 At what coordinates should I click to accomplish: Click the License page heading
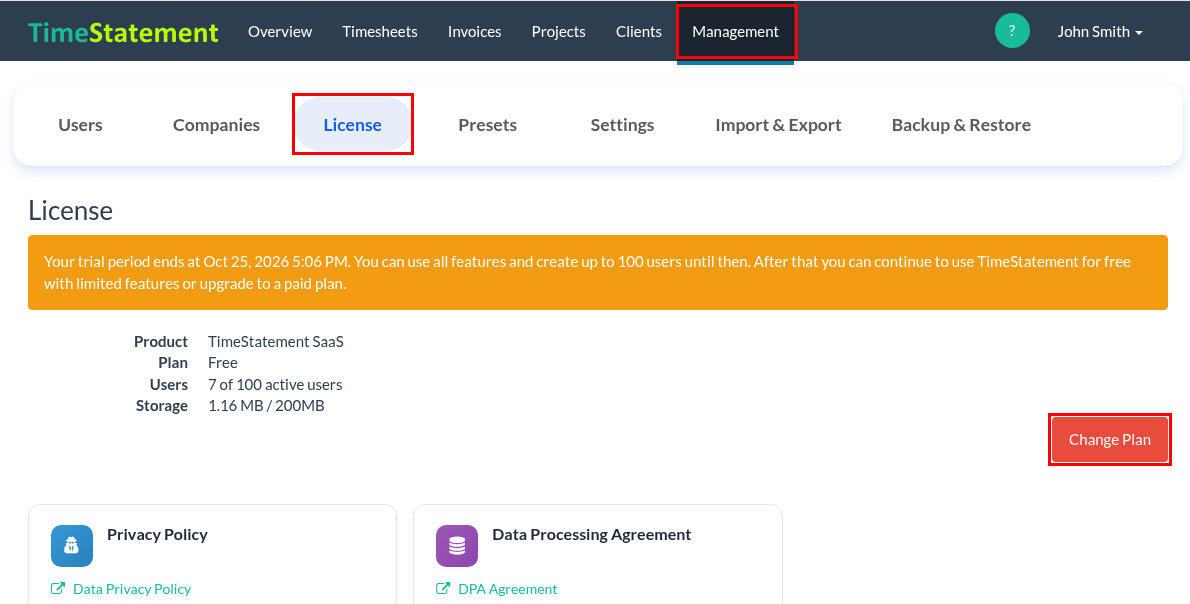point(71,210)
